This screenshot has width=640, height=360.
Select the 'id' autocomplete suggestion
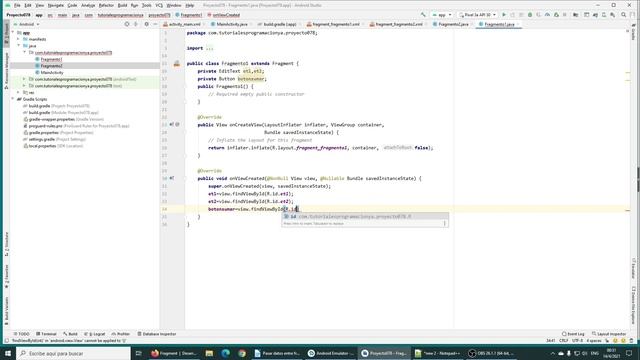(x=364, y=216)
